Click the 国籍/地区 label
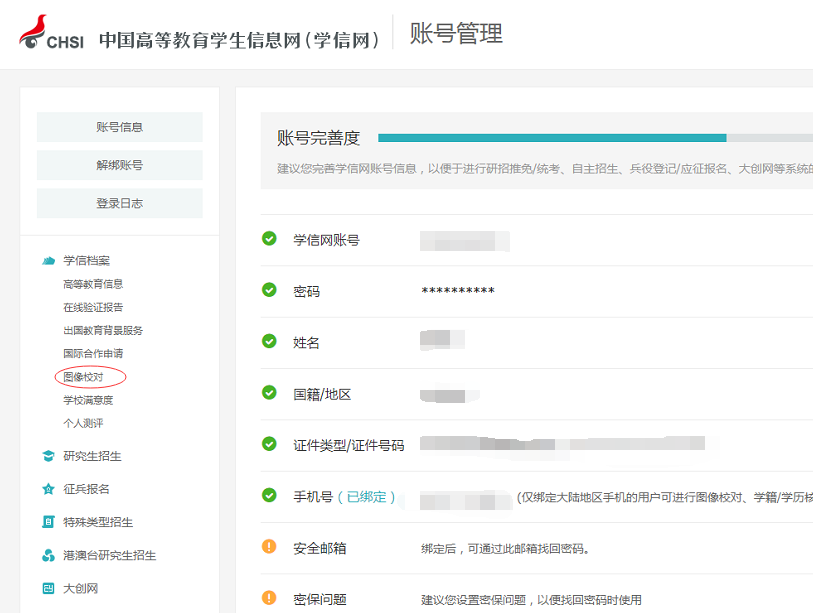 [x=322, y=395]
